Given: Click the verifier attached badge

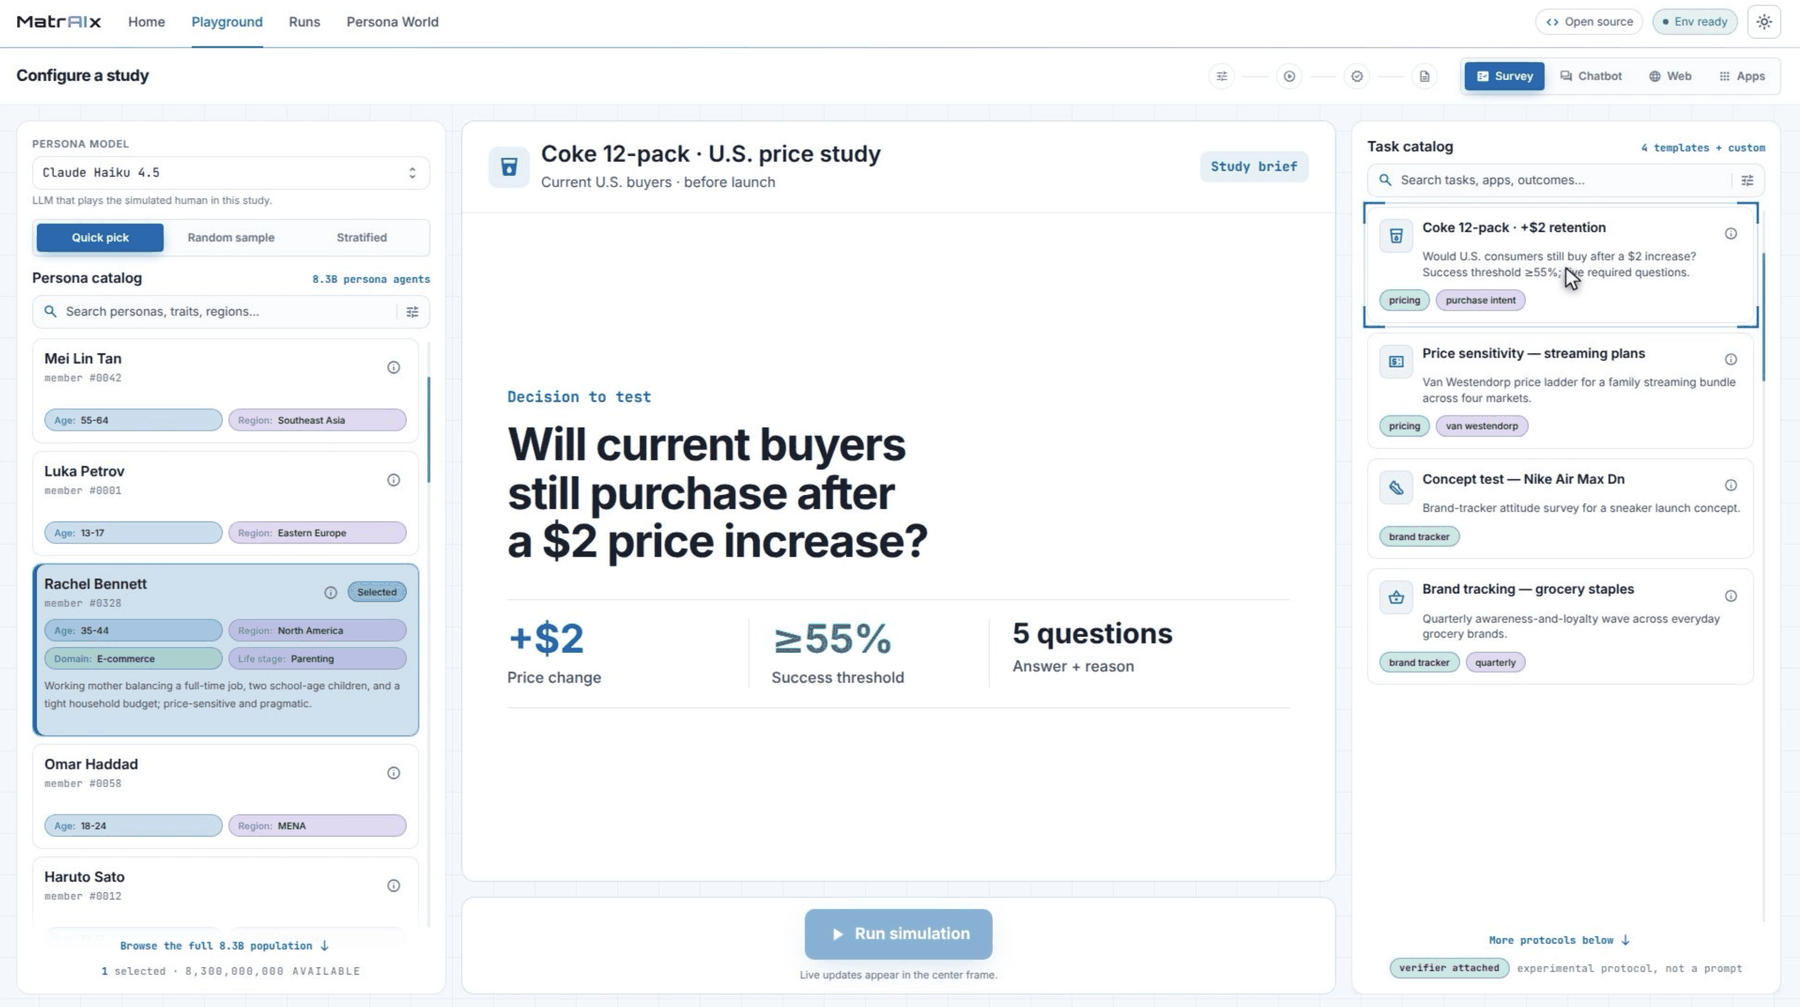Looking at the screenshot, I should coord(1449,968).
